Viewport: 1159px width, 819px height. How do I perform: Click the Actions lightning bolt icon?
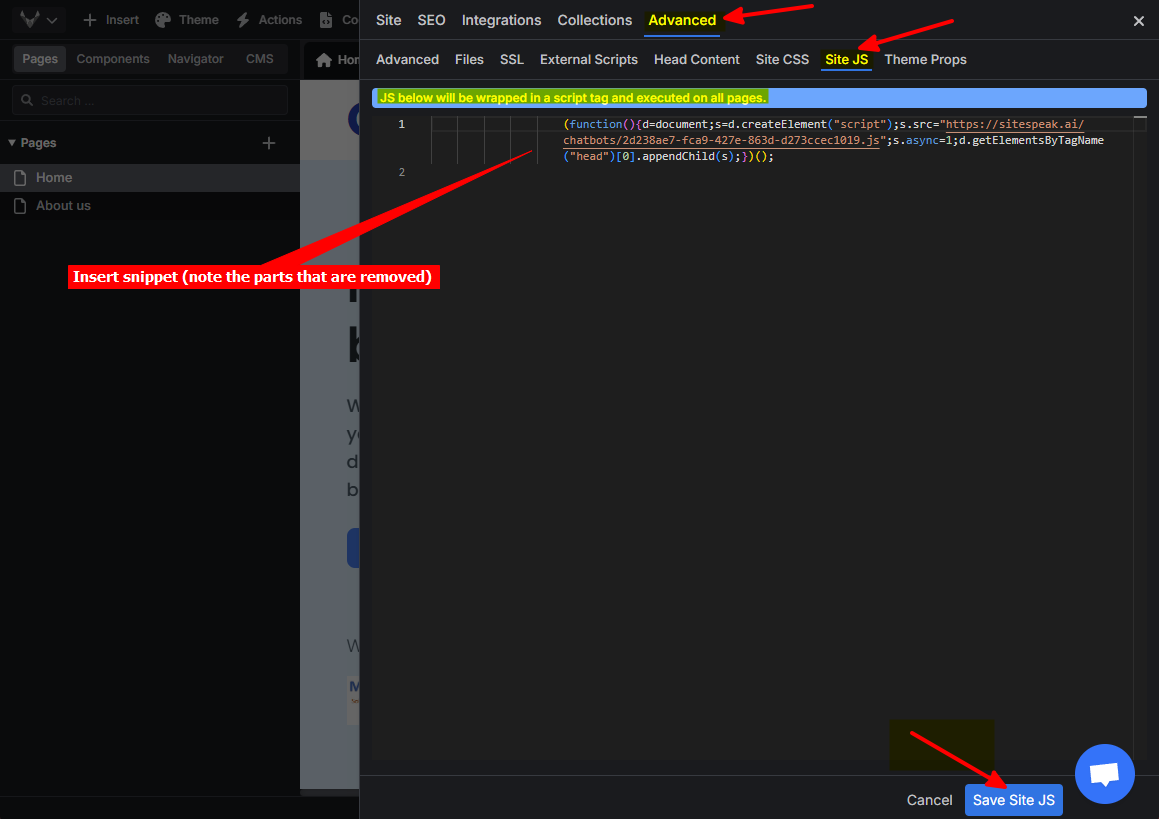(x=243, y=20)
